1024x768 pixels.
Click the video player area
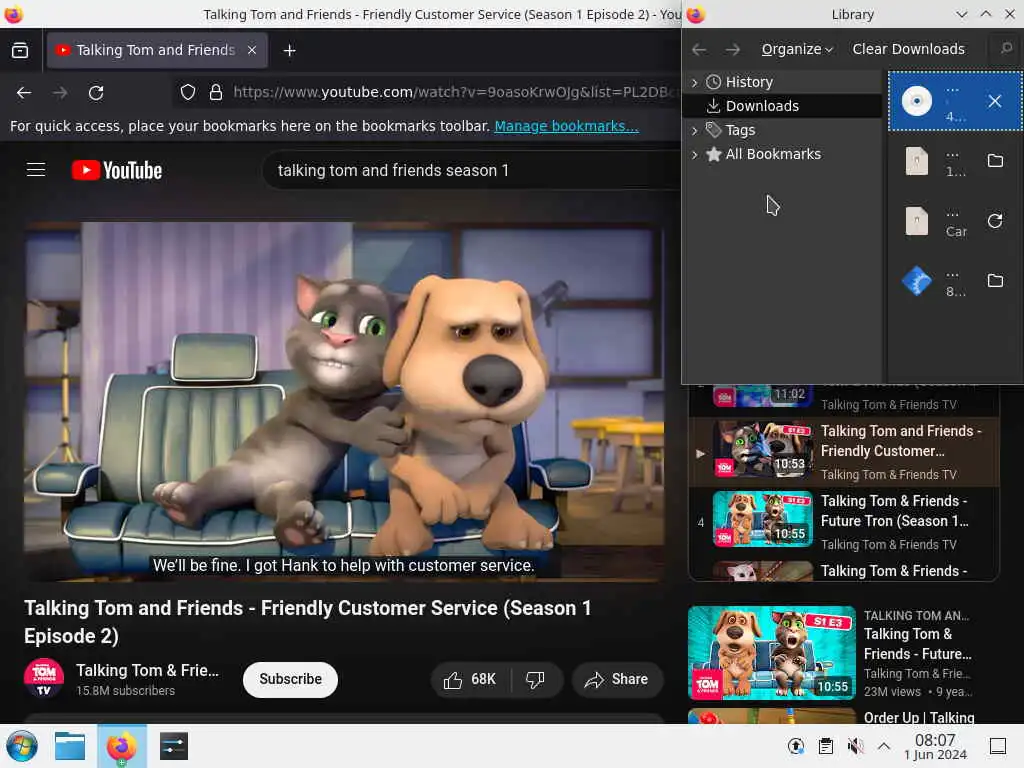tap(344, 402)
